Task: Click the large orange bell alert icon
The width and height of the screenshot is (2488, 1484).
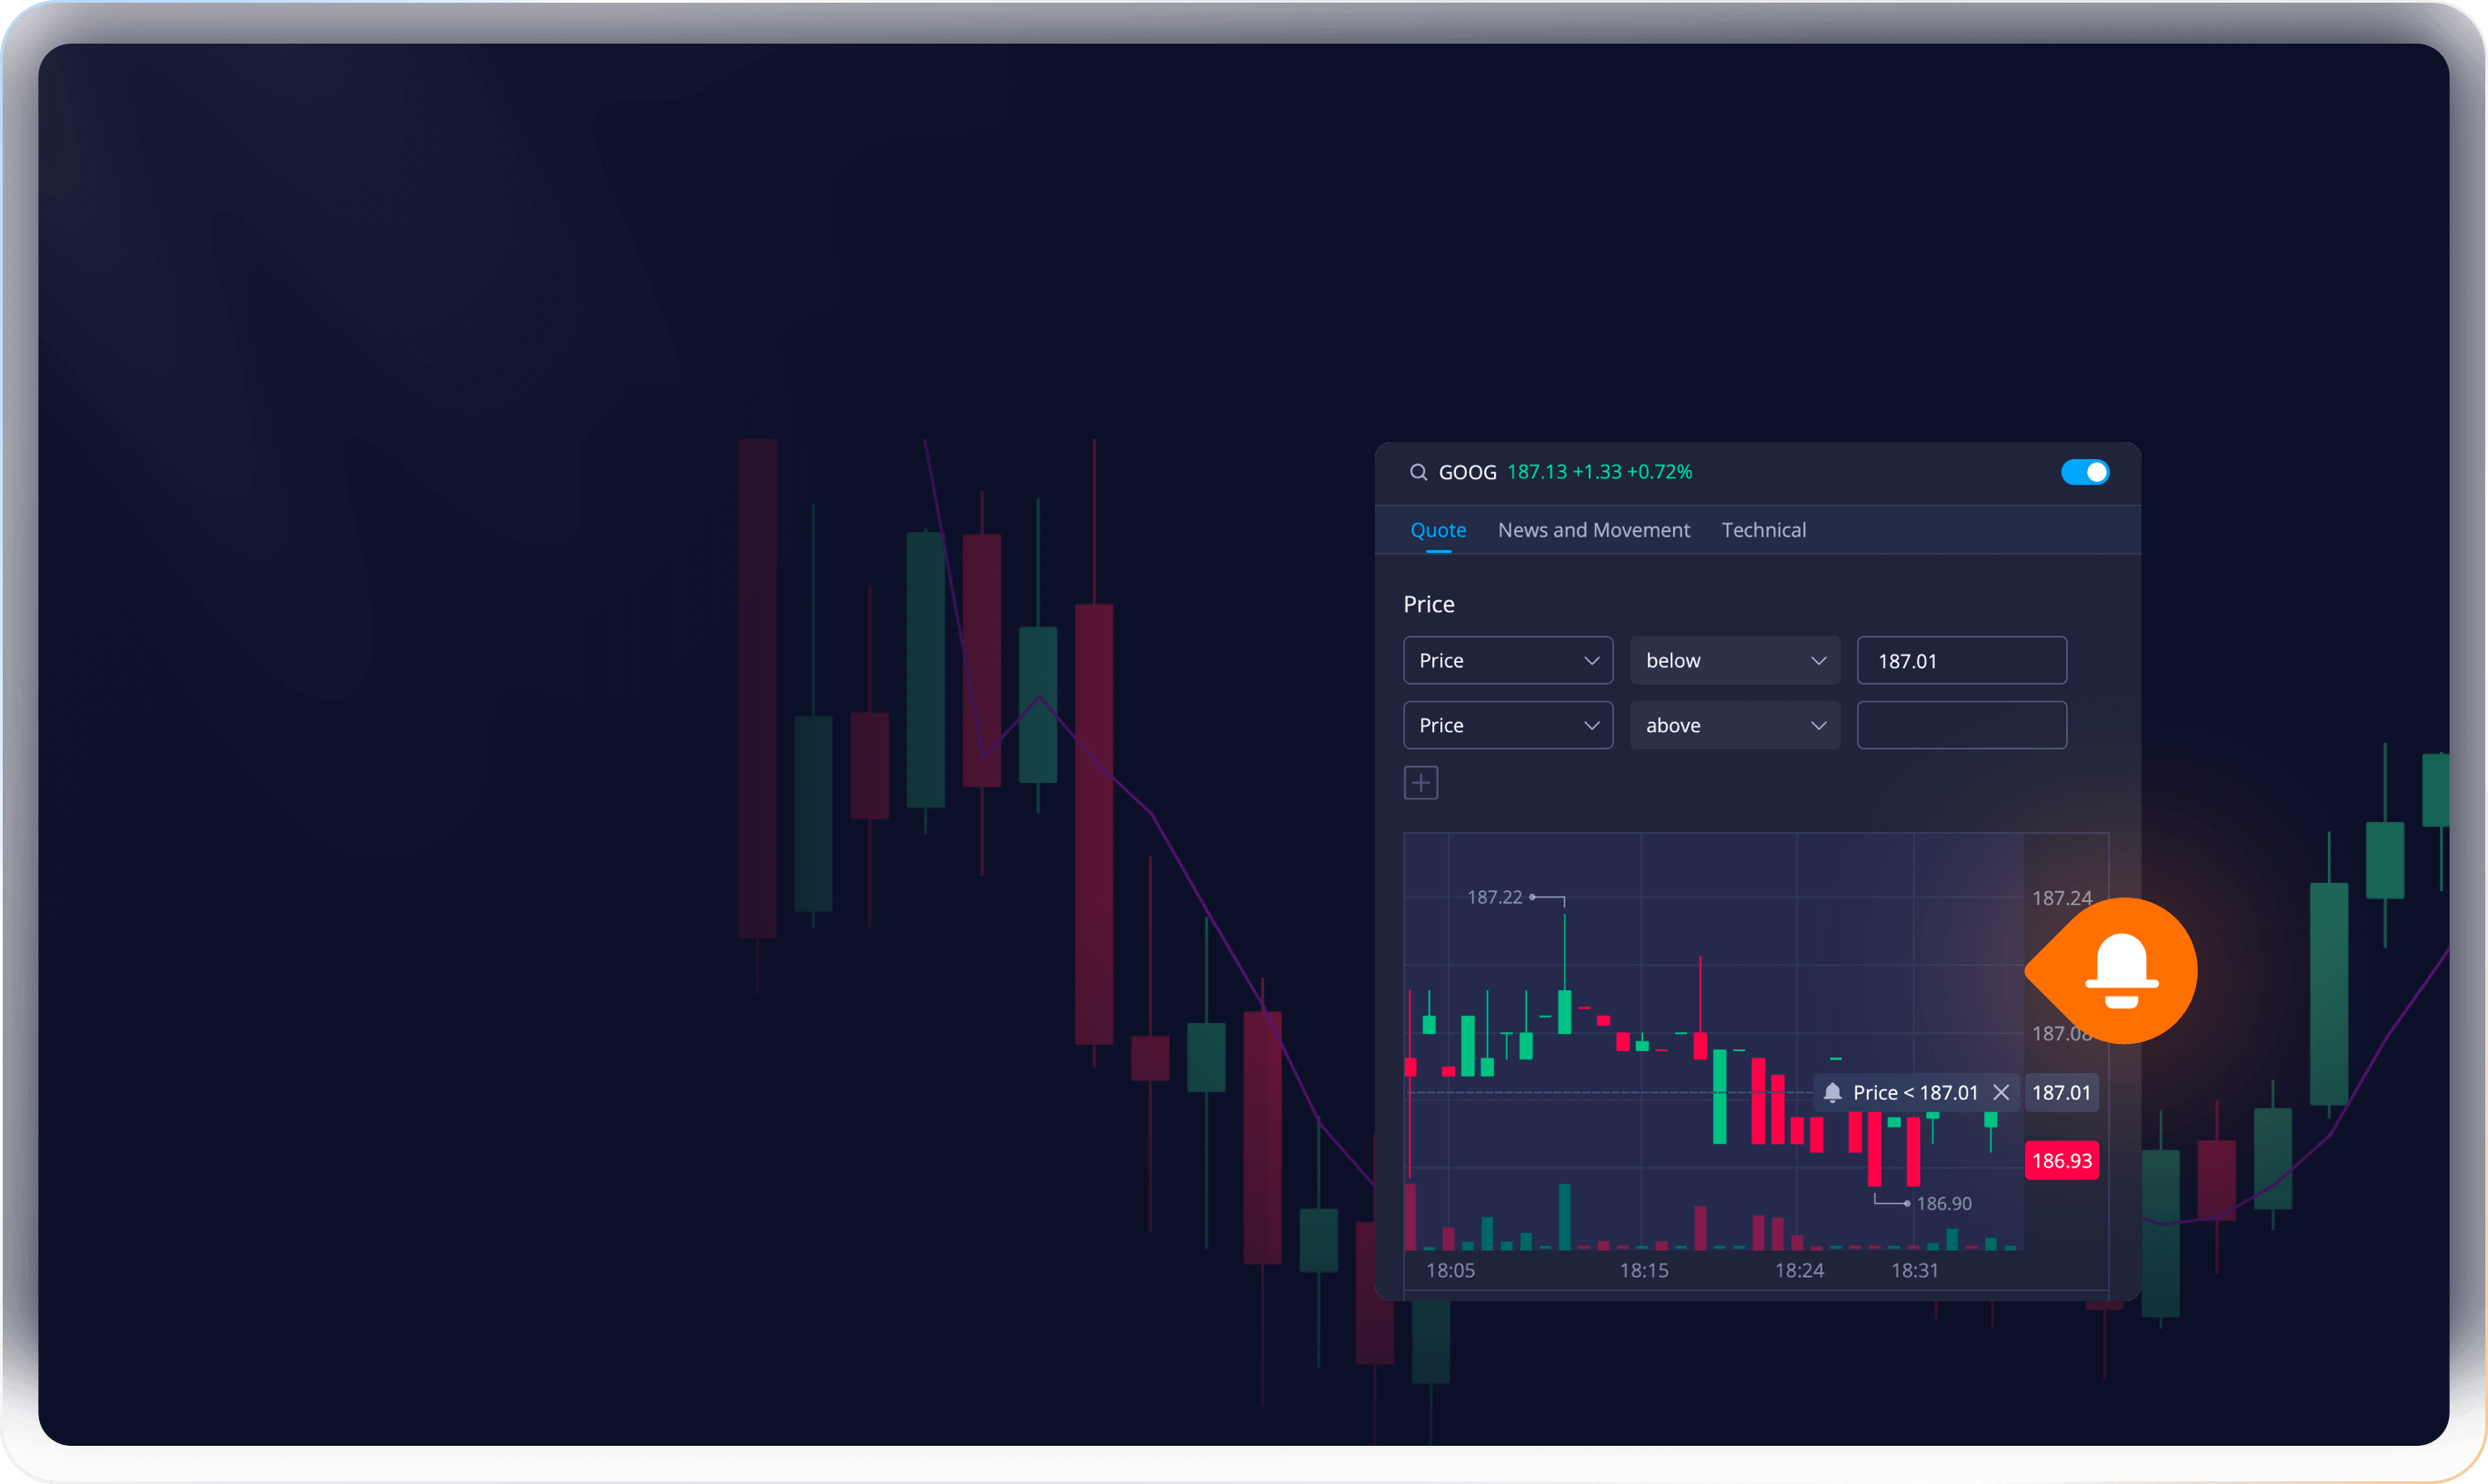Action: coord(2120,971)
